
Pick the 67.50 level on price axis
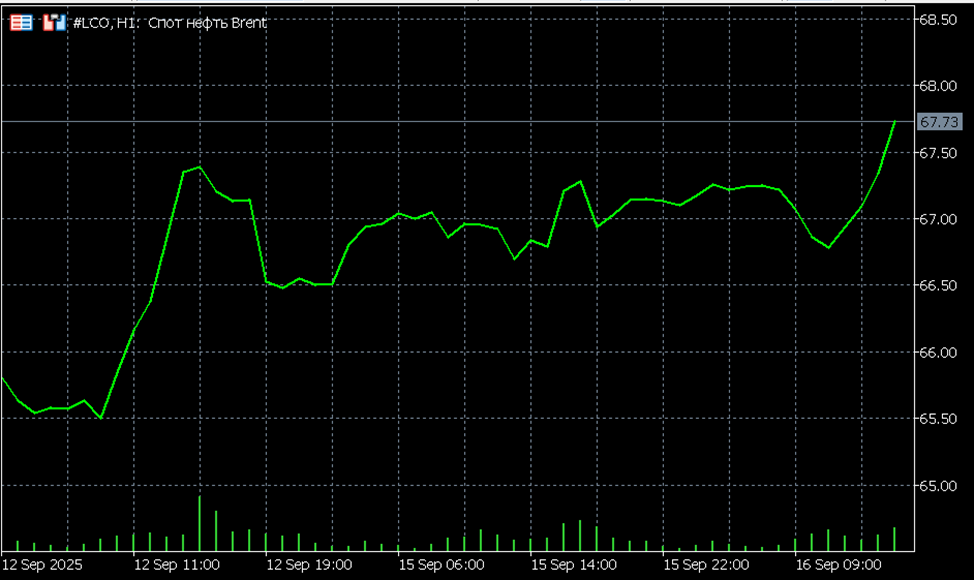938,153
